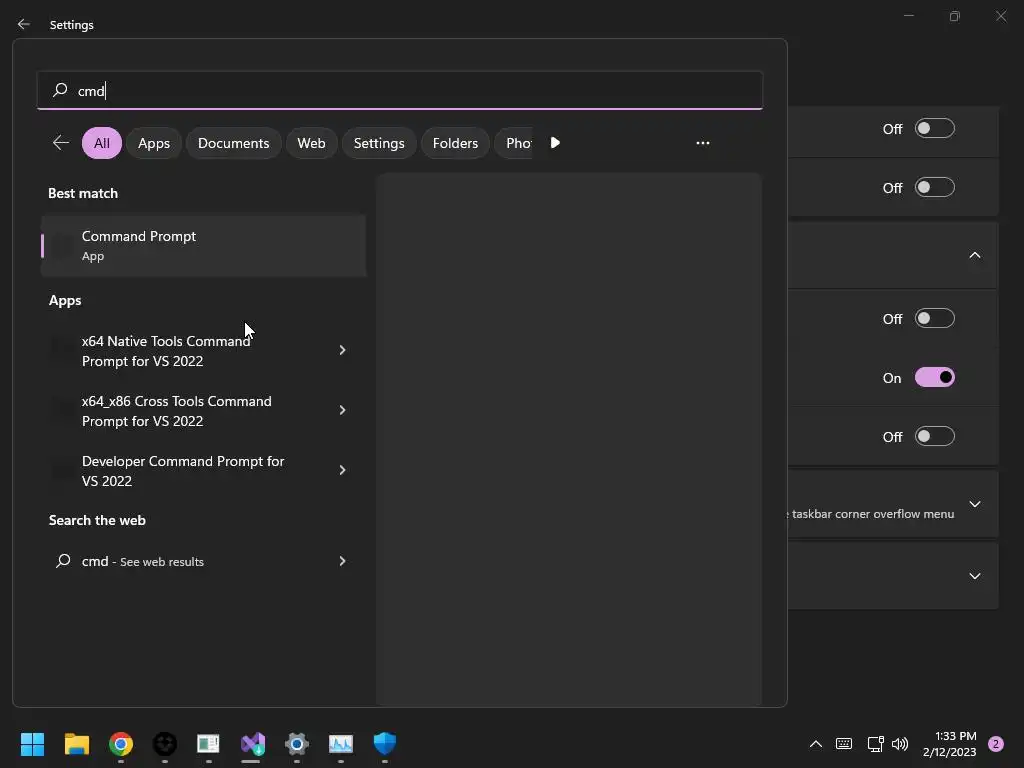
Task: Open the black round app taskbar icon
Action: 165,743
